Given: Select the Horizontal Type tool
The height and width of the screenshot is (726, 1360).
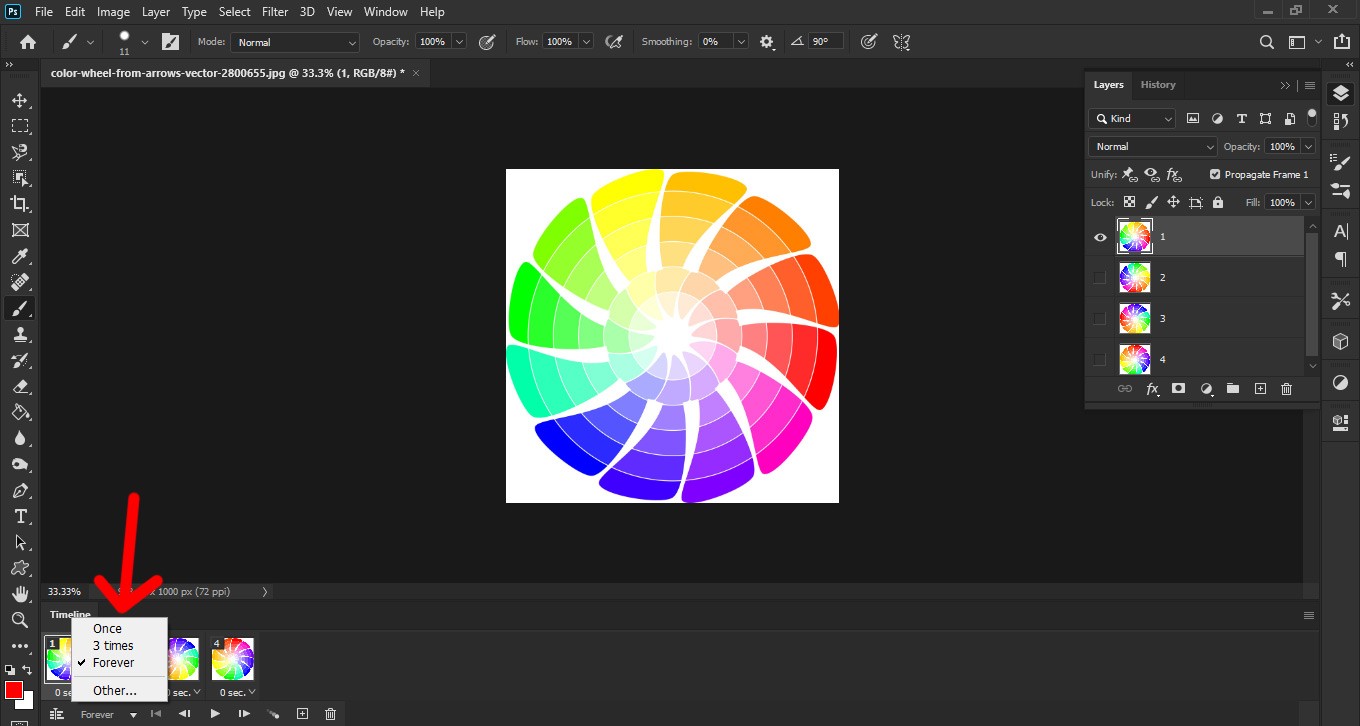Looking at the screenshot, I should point(19,516).
